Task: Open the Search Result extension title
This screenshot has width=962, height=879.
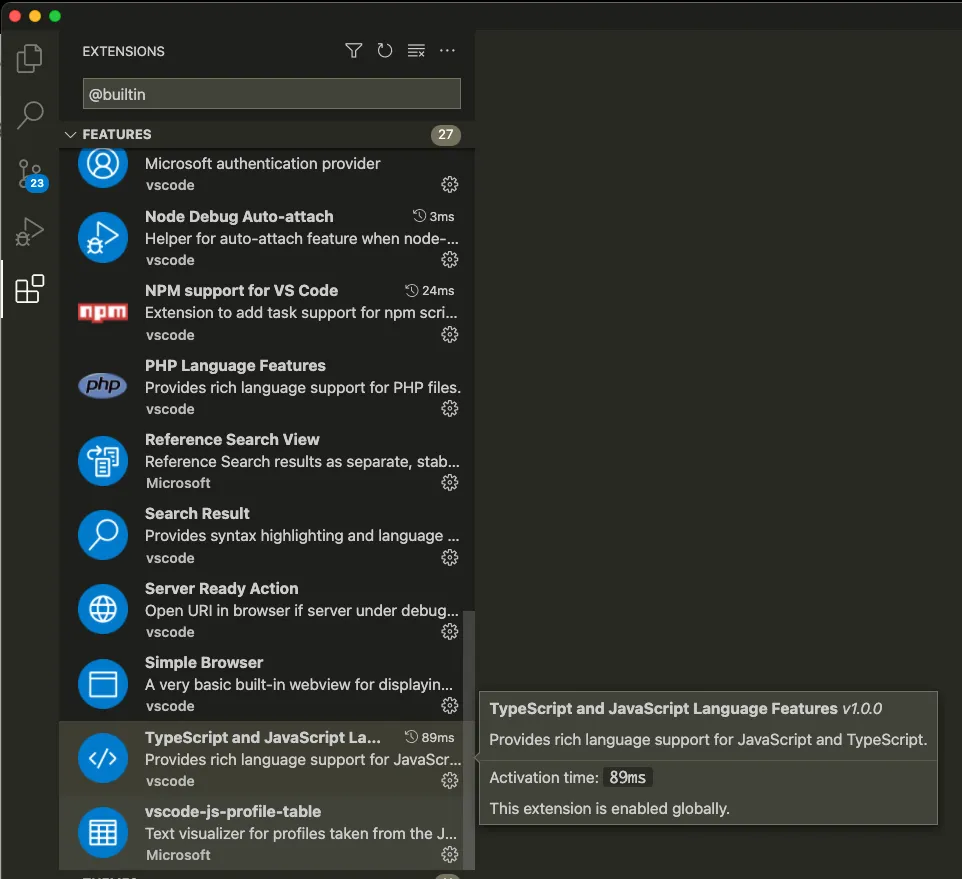Action: pos(198,514)
